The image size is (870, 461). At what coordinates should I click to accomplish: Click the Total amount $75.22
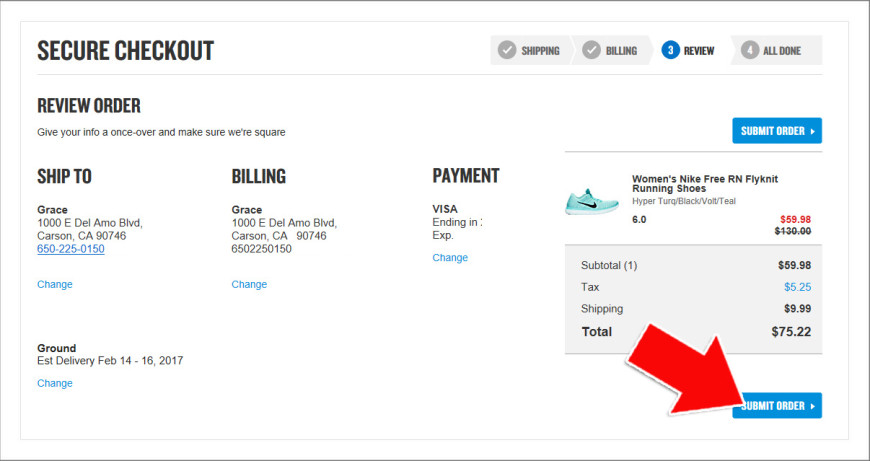tap(791, 332)
